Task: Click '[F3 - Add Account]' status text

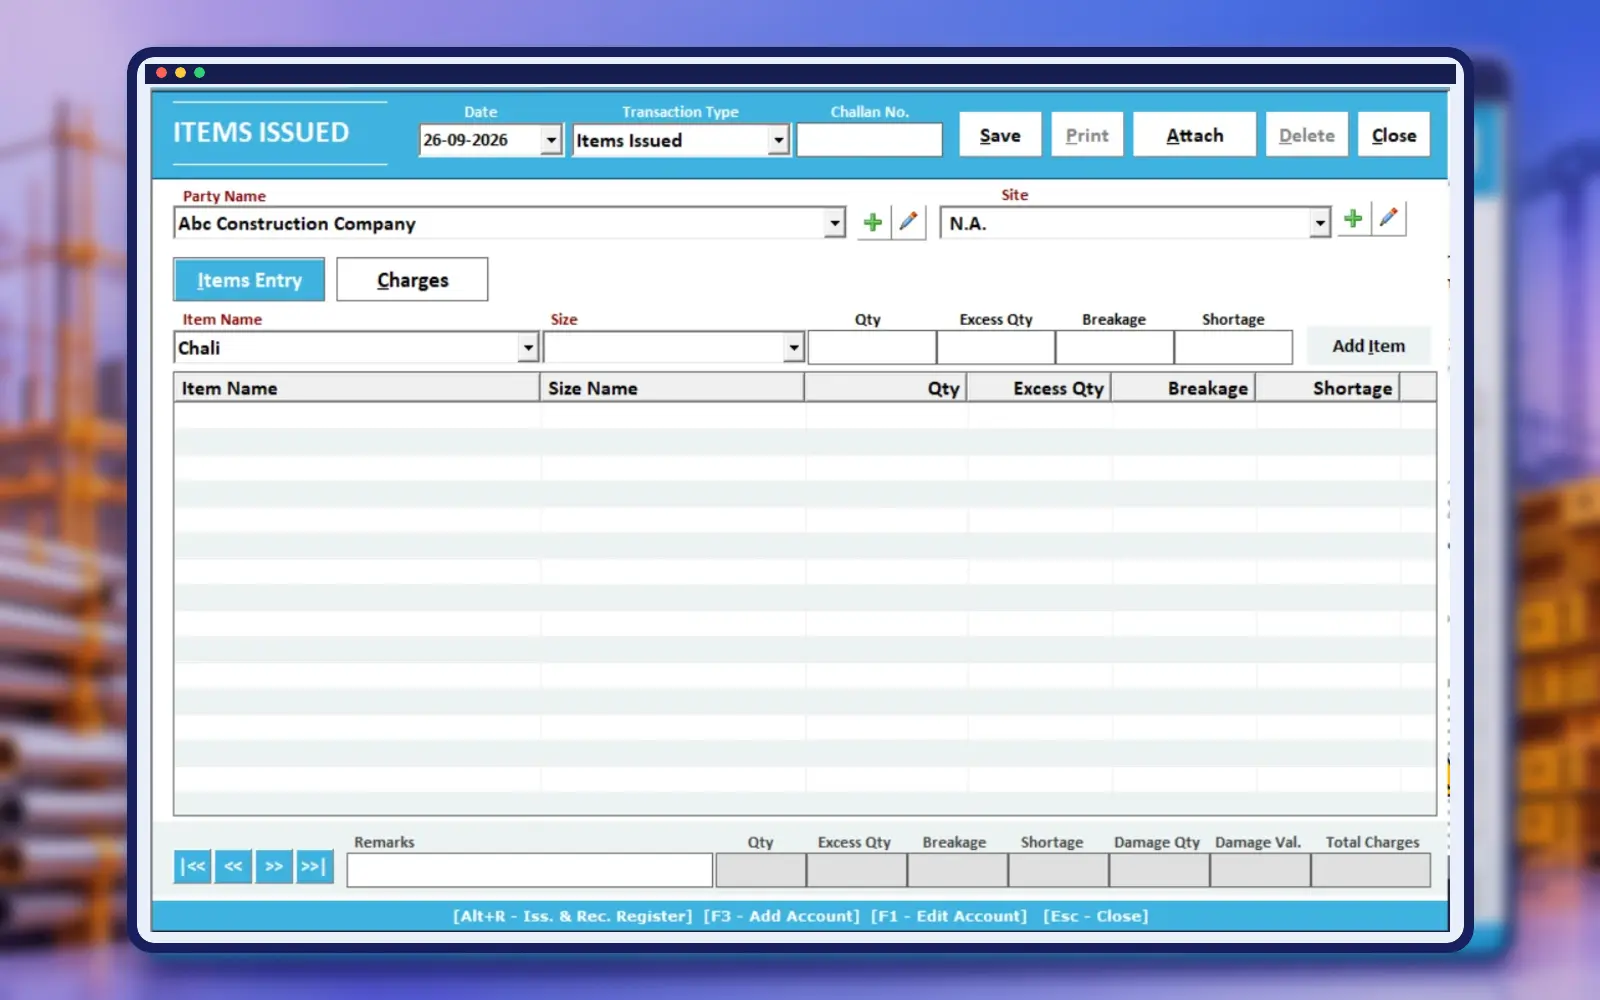Action: click(x=781, y=916)
